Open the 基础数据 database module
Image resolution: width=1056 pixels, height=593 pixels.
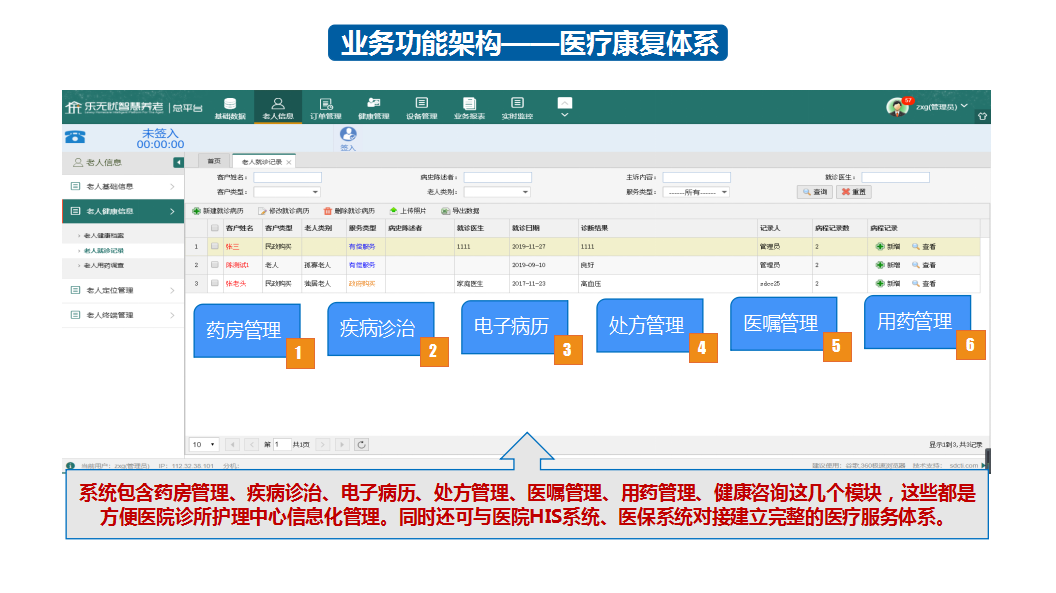[230, 108]
